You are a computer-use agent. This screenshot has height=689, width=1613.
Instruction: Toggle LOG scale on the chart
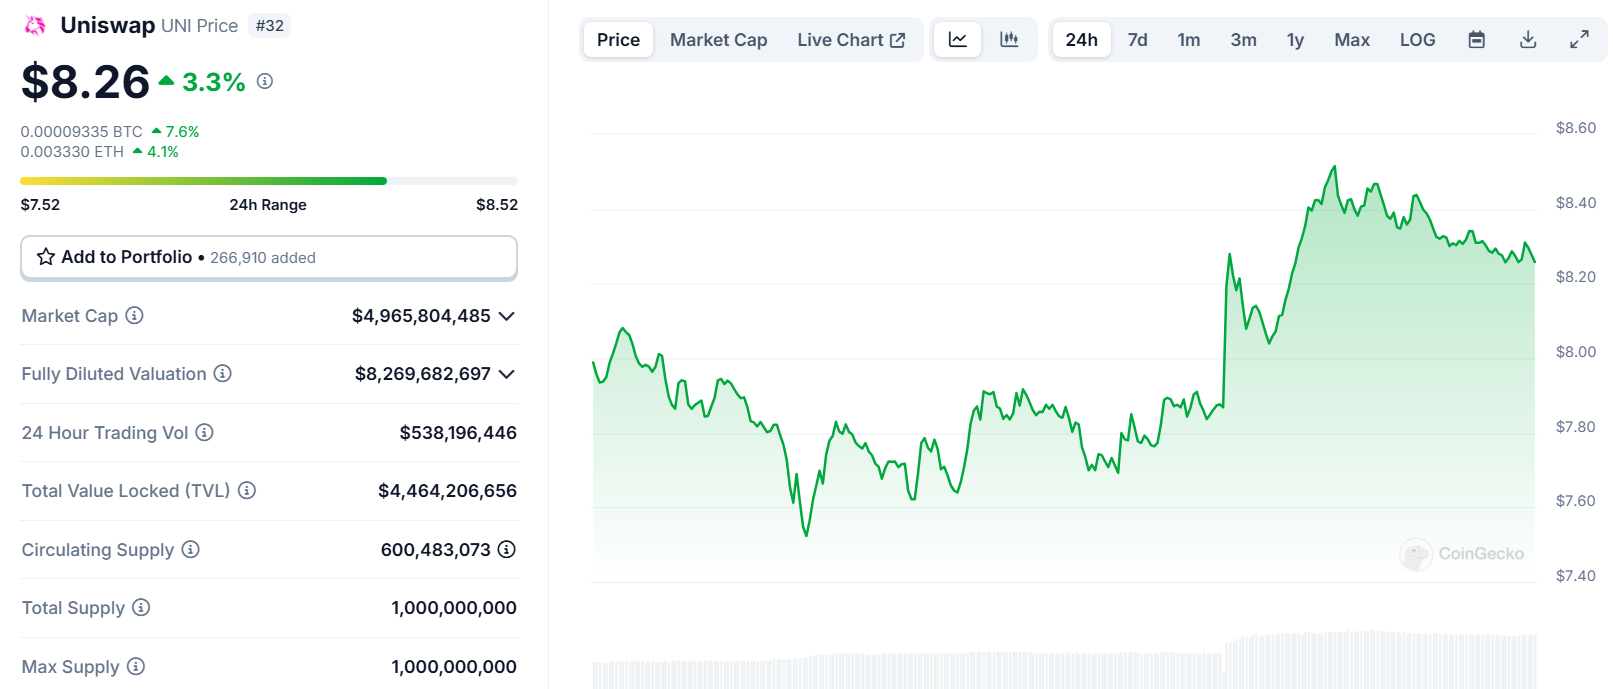pos(1418,40)
